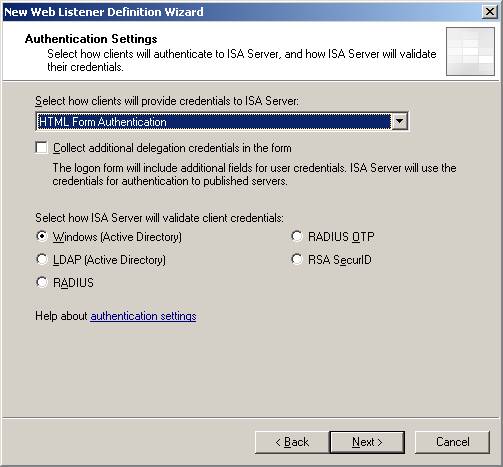Click the wizard header graphic icon
Viewport: 503px width, 467px height.
click(x=470, y=51)
